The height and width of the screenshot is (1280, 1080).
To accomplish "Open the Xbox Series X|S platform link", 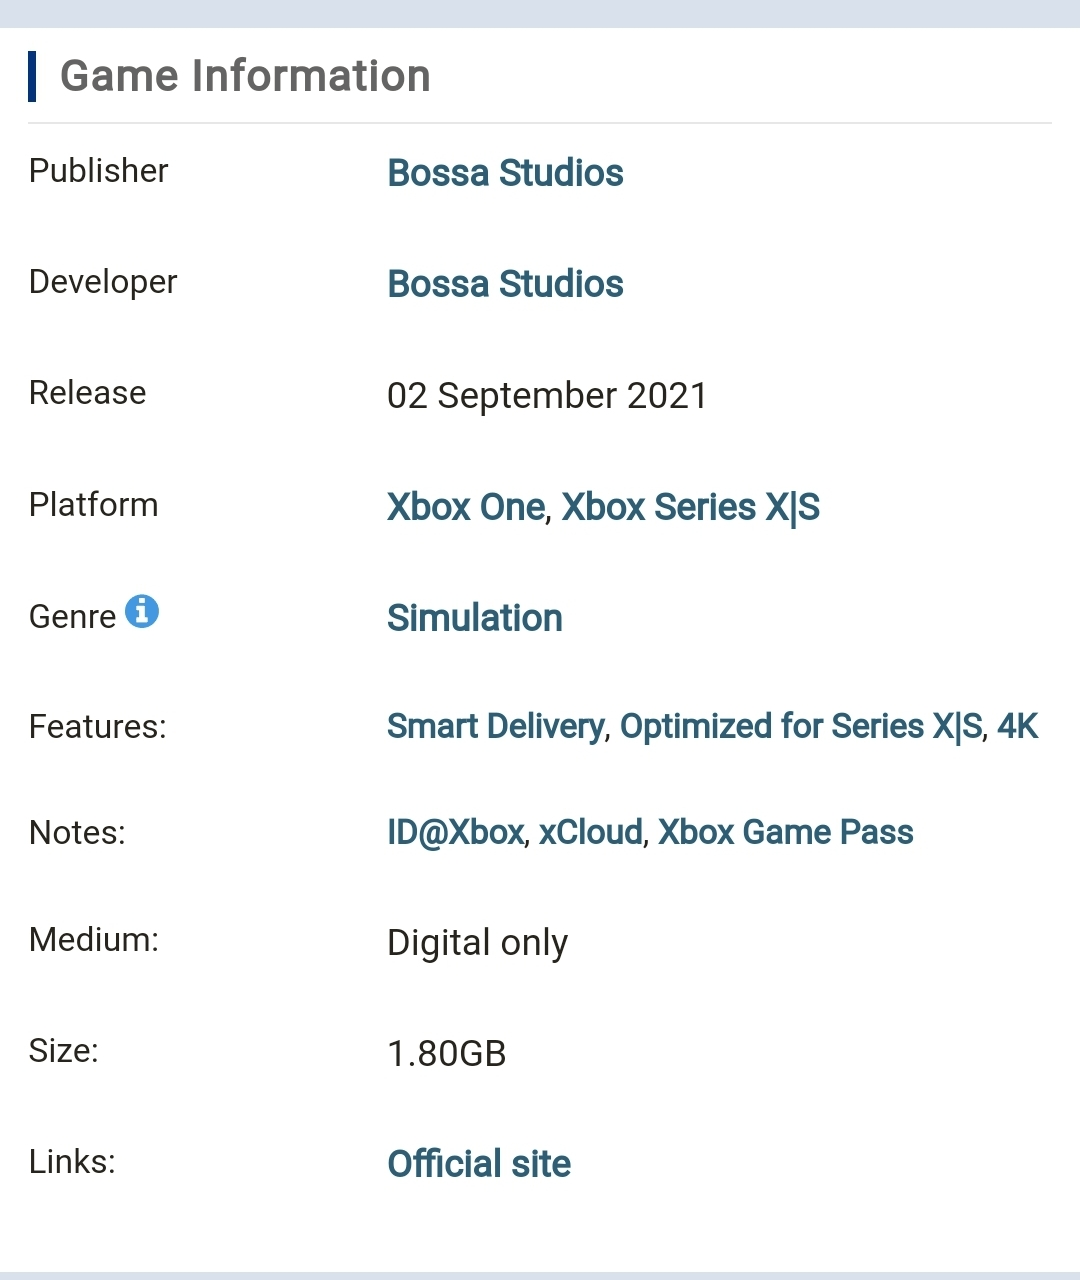I will [690, 507].
